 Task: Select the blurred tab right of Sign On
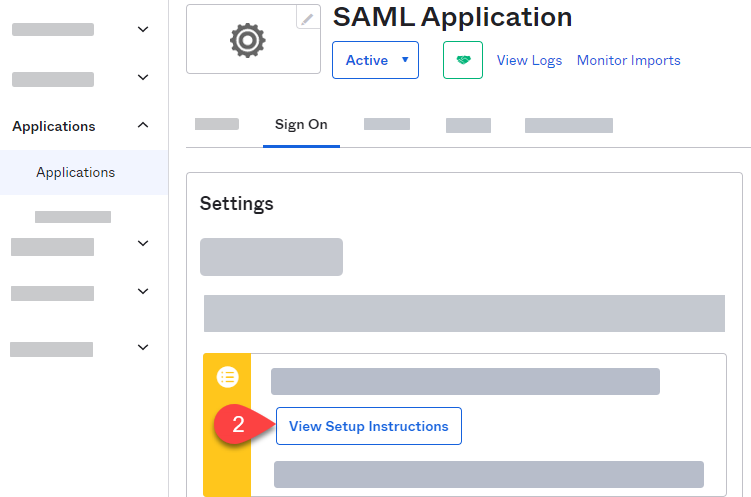tap(387, 124)
